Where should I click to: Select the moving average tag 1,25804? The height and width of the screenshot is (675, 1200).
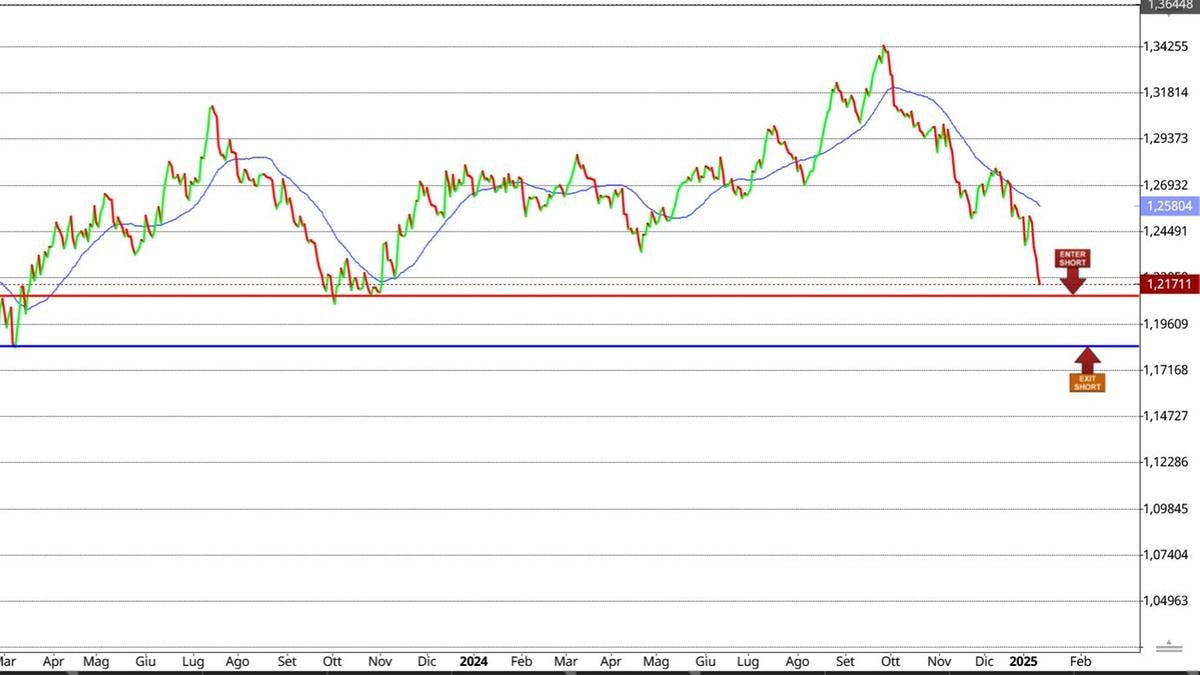(1168, 206)
